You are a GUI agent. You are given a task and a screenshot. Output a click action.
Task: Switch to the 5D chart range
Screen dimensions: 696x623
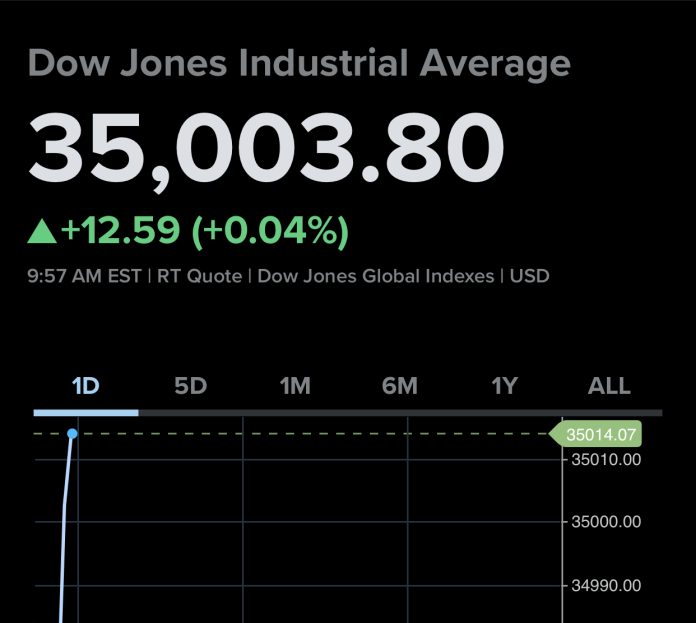coord(190,386)
